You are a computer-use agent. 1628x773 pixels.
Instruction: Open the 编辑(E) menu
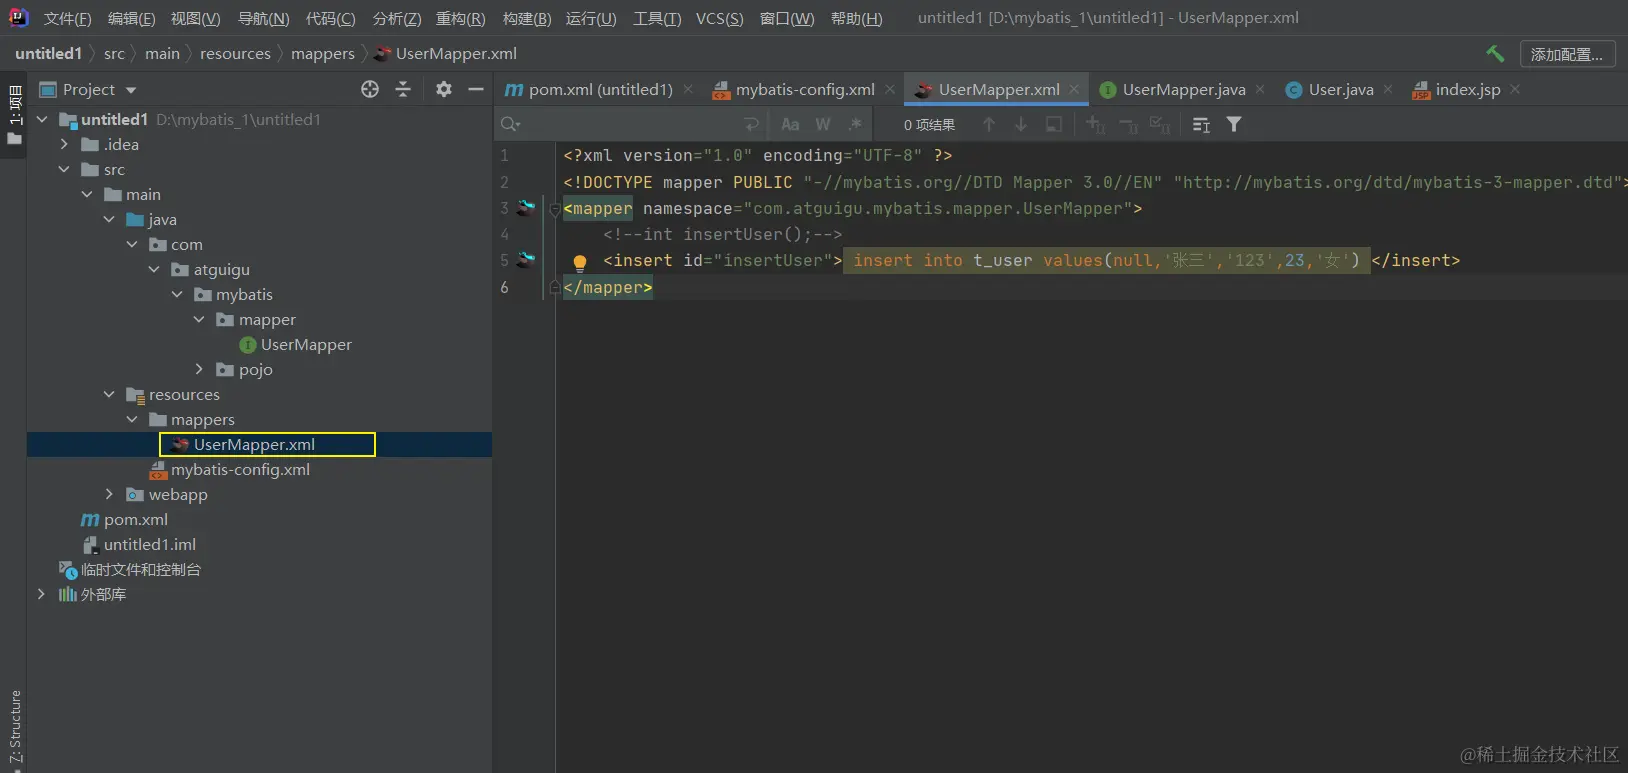coord(131,18)
